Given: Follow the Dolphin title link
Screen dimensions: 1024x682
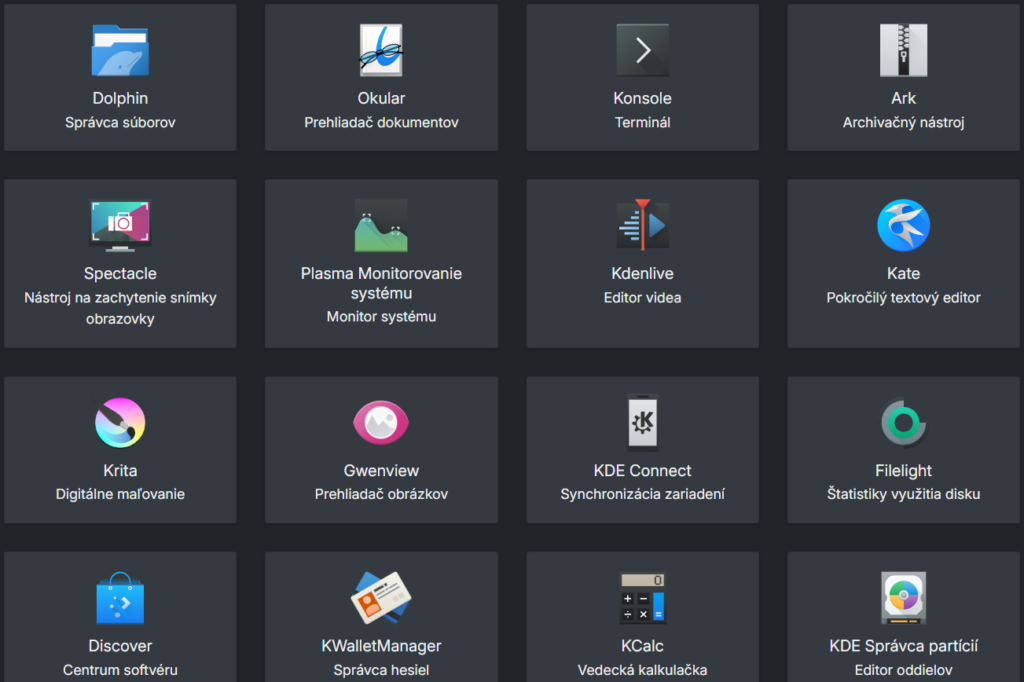Looking at the screenshot, I should point(120,98).
